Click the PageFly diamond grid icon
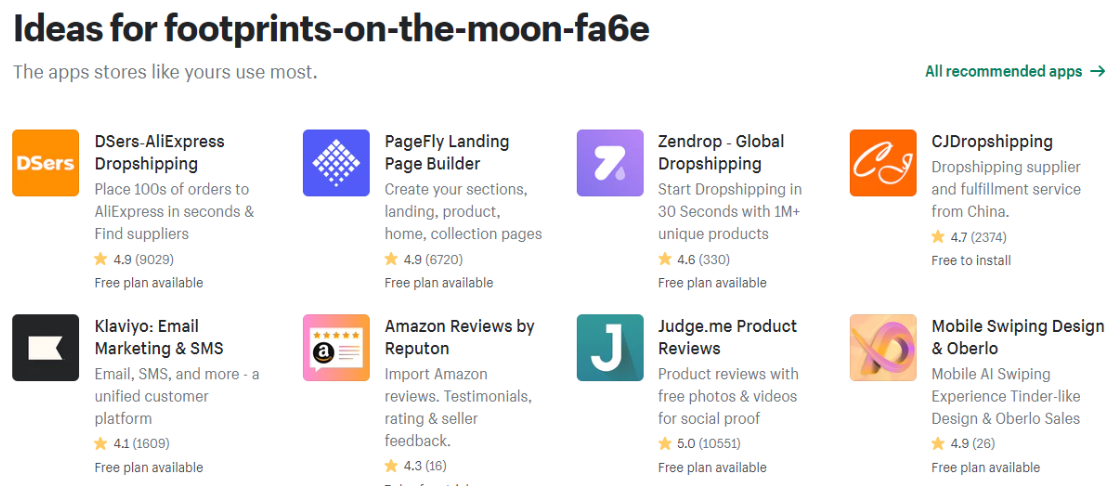1117x486 pixels. (336, 163)
